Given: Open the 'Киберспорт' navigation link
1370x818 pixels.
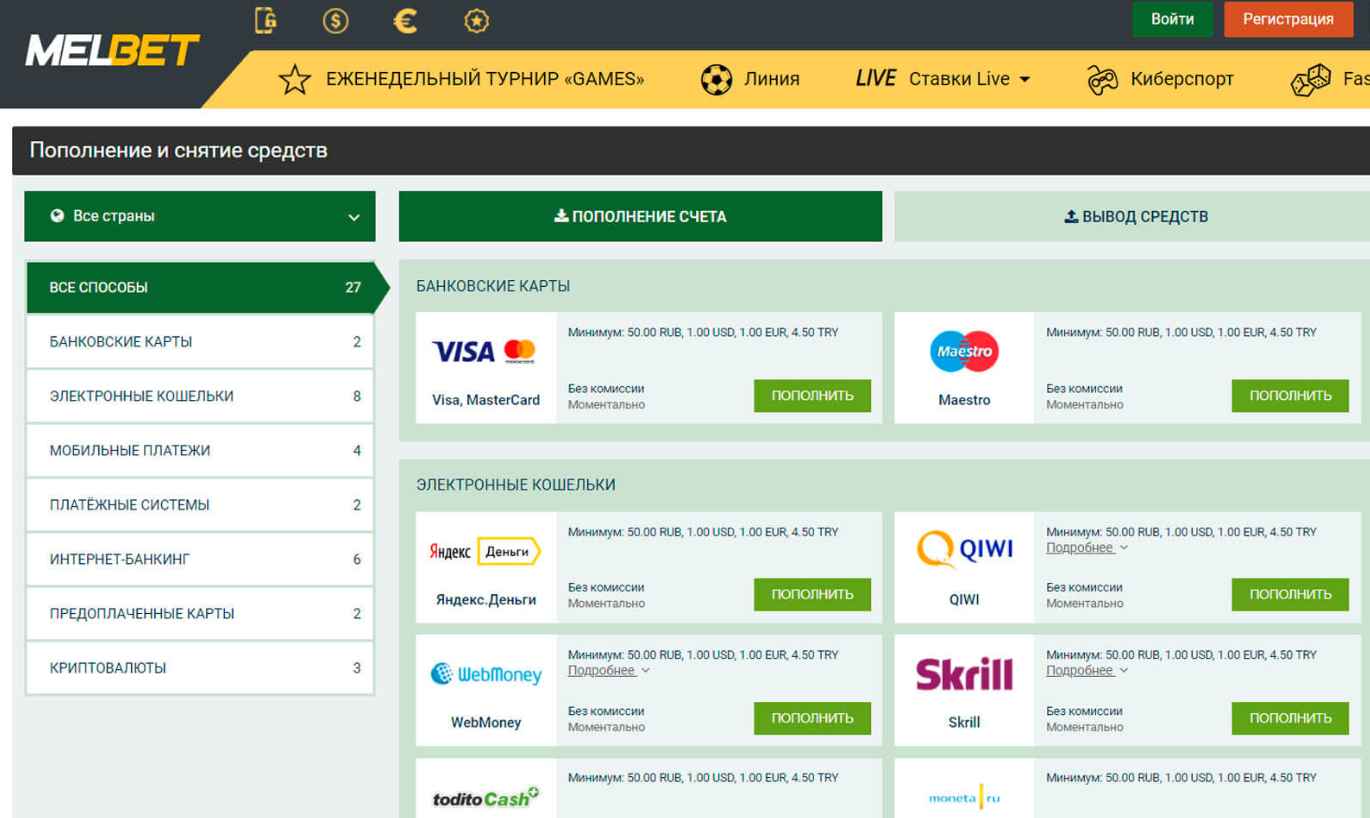Looking at the screenshot, I should point(1160,79).
